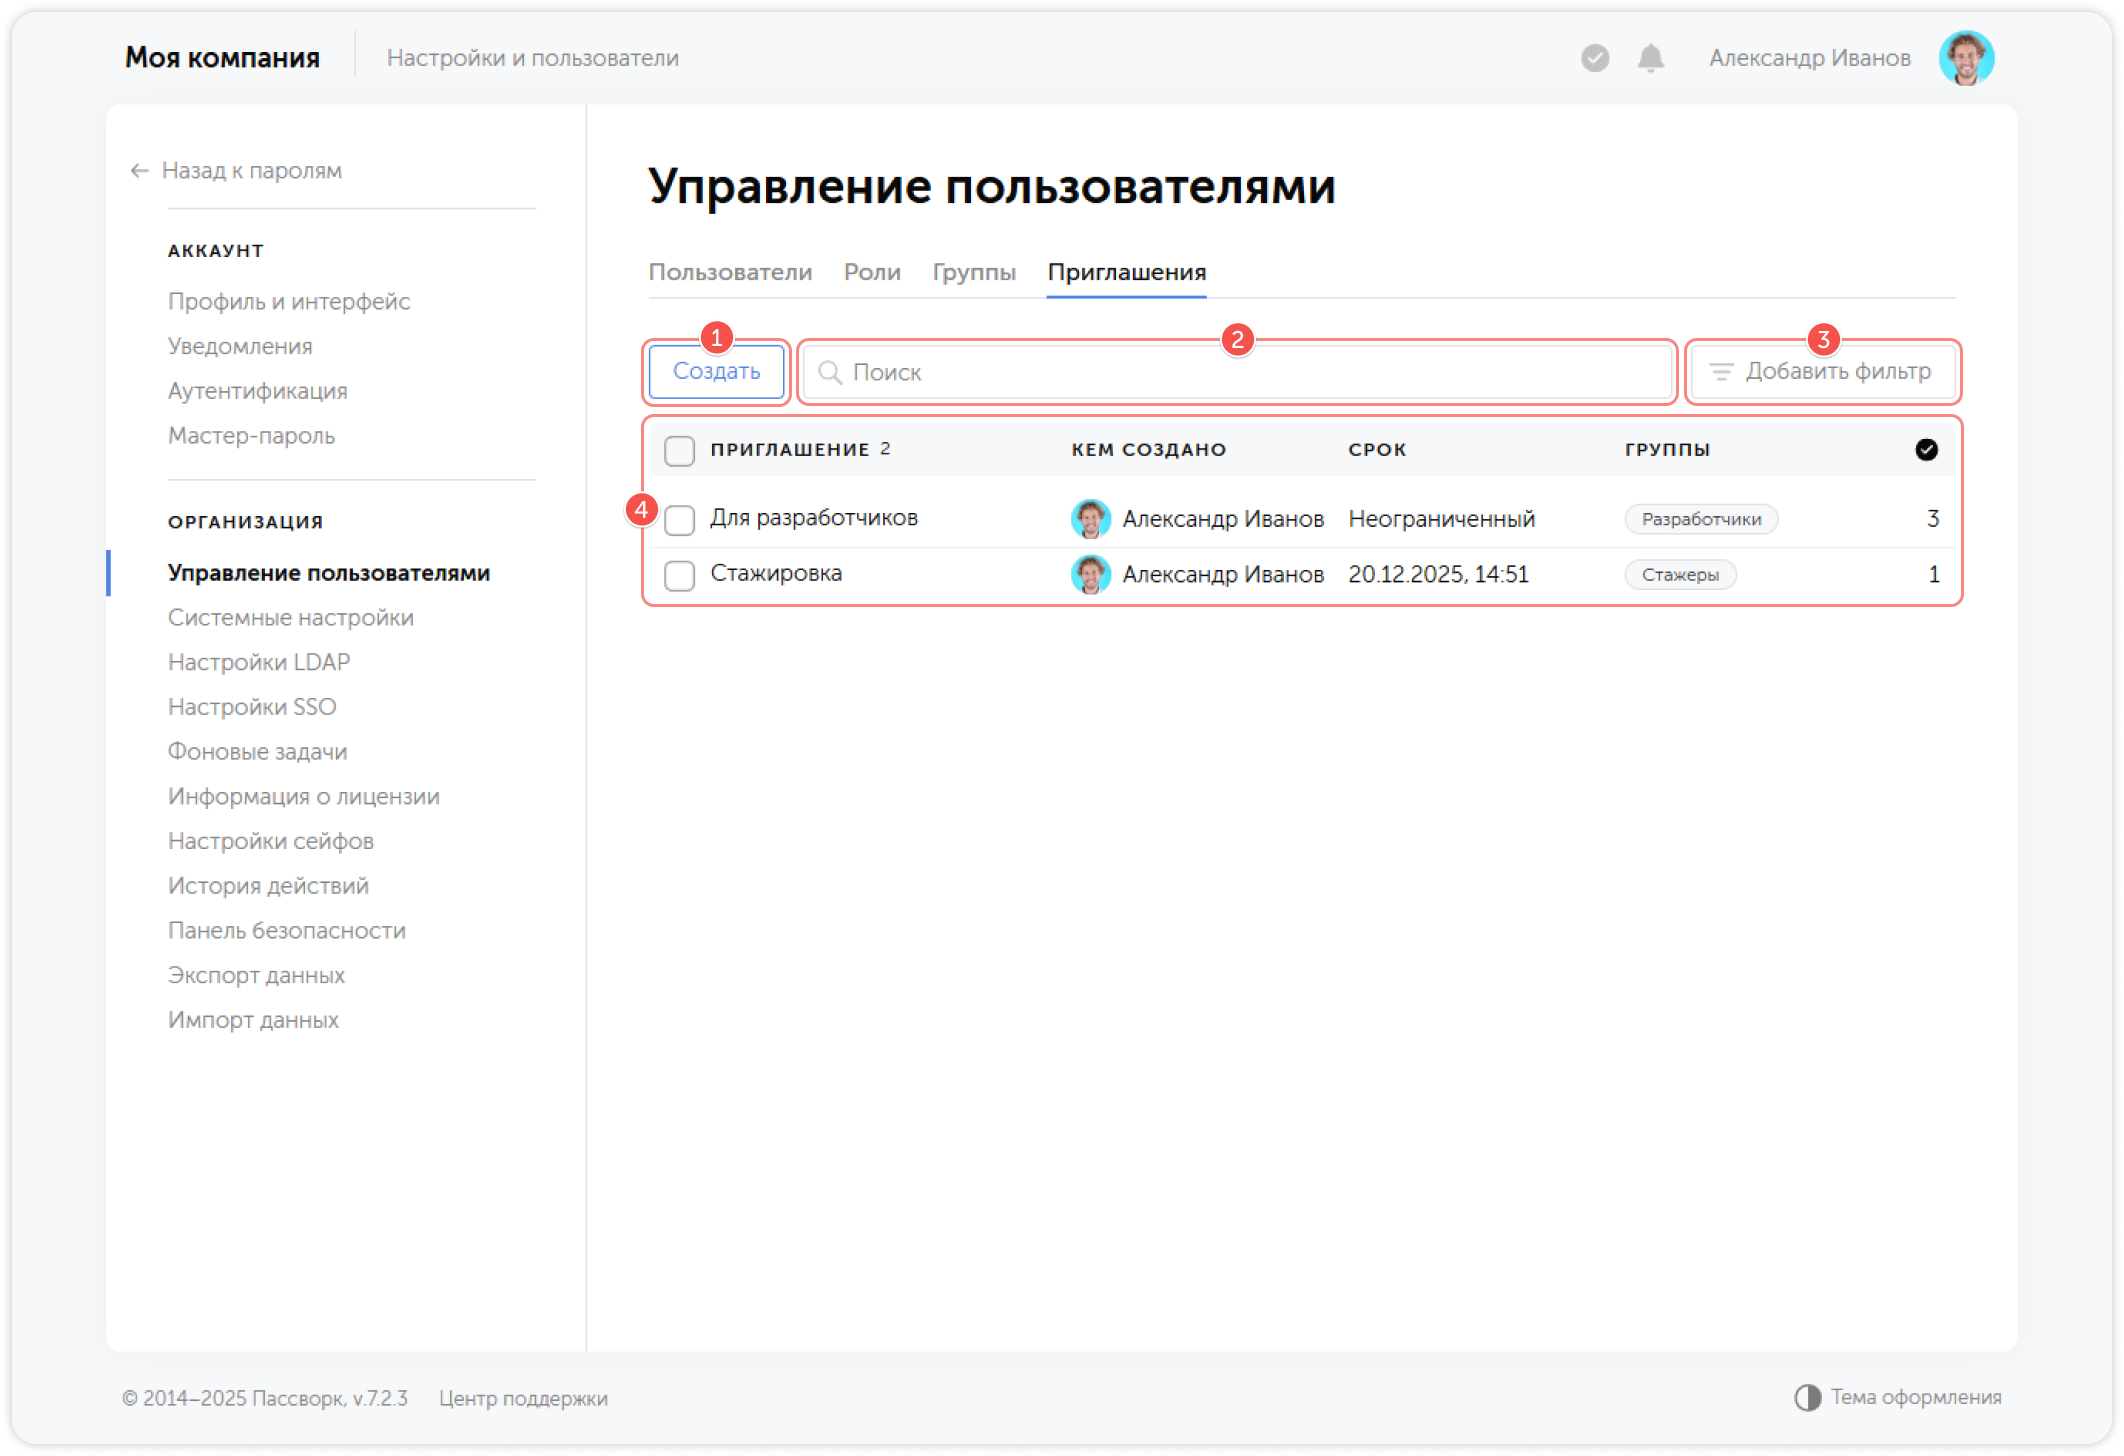Switch to the Роли tab
2124x1456 pixels.
click(871, 271)
